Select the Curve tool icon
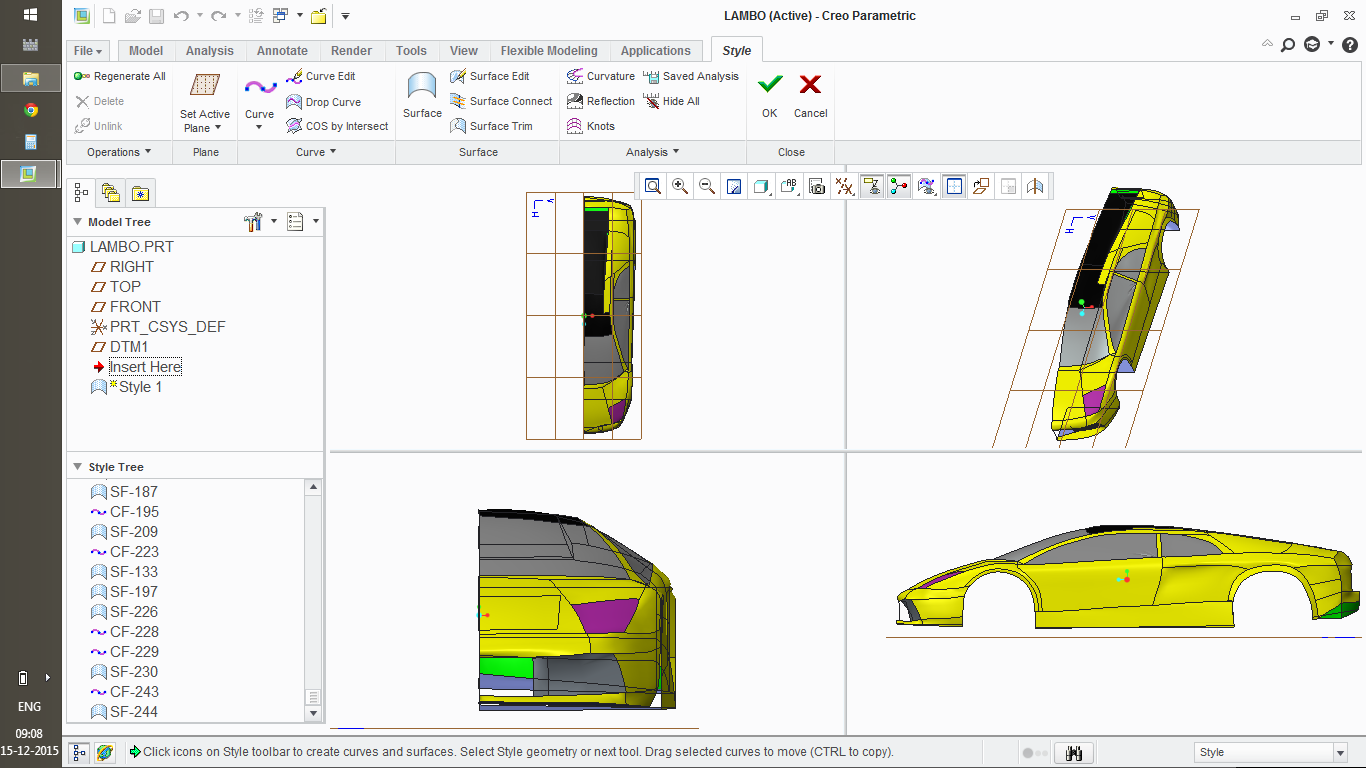The image size is (1366, 768). click(x=260, y=88)
